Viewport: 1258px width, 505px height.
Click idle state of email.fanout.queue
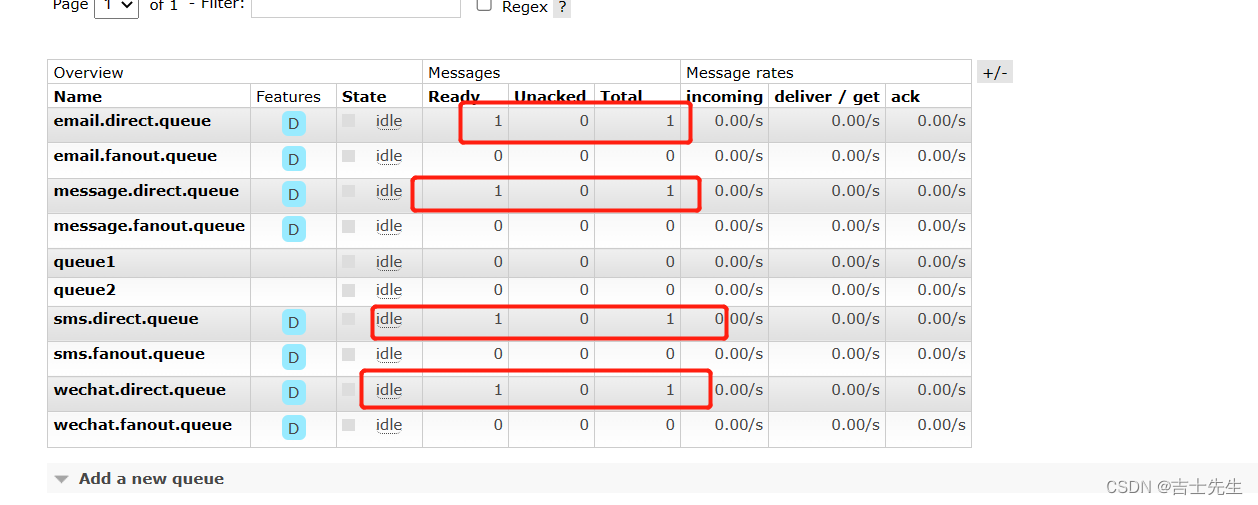[x=389, y=156]
